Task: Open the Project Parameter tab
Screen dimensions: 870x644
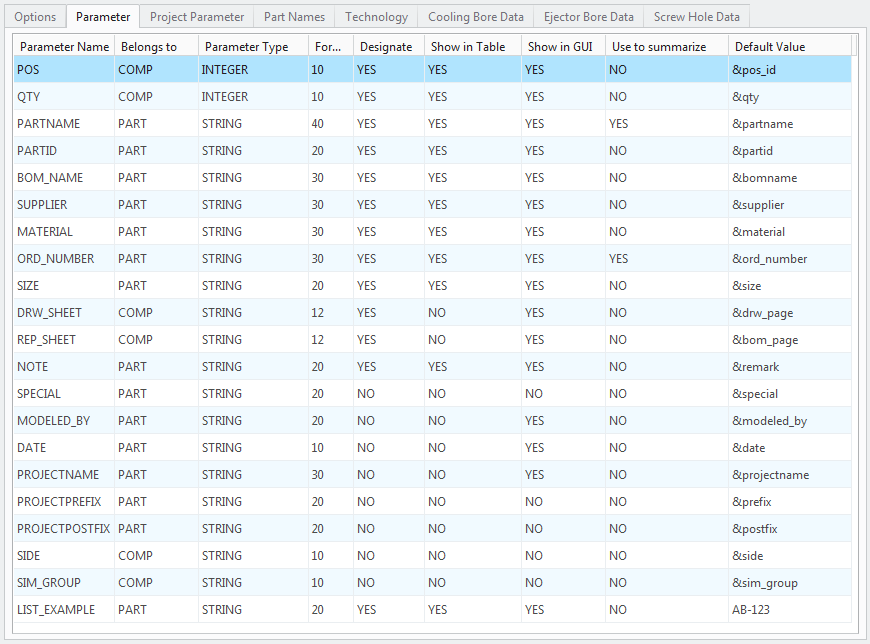Action: 196,17
